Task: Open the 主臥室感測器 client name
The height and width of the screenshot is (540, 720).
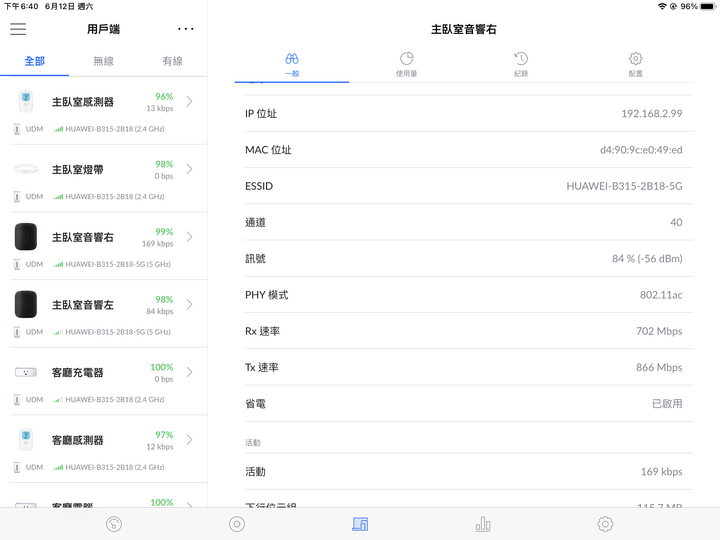Action: (83, 102)
